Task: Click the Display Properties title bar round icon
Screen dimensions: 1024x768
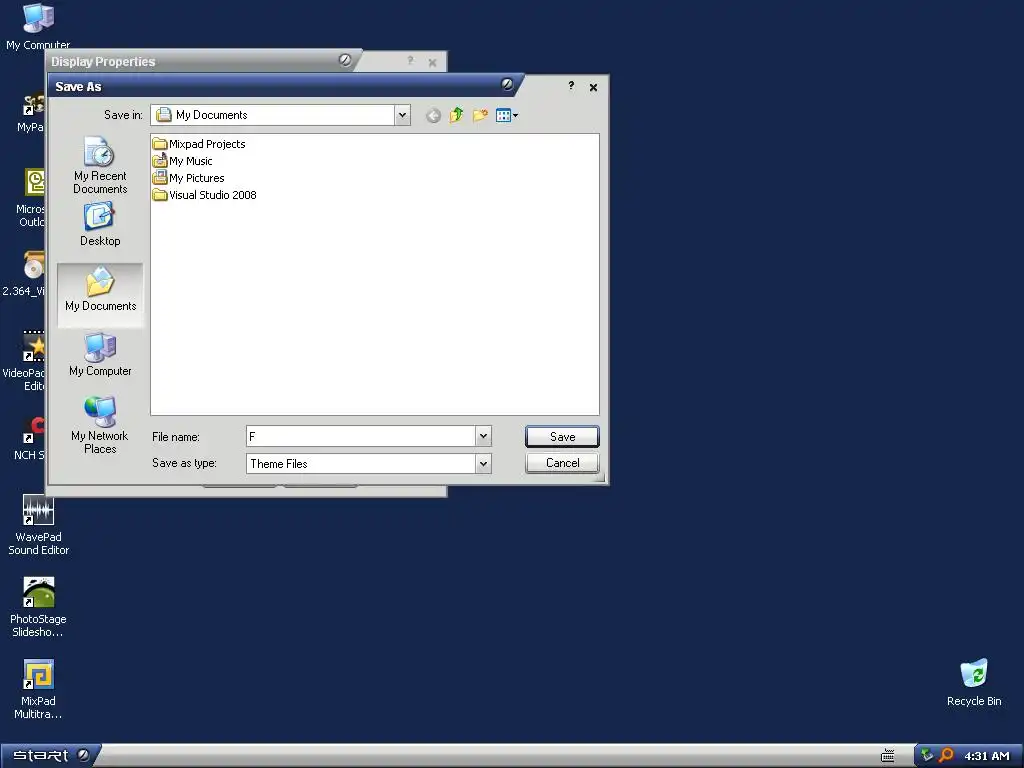Action: coord(345,60)
